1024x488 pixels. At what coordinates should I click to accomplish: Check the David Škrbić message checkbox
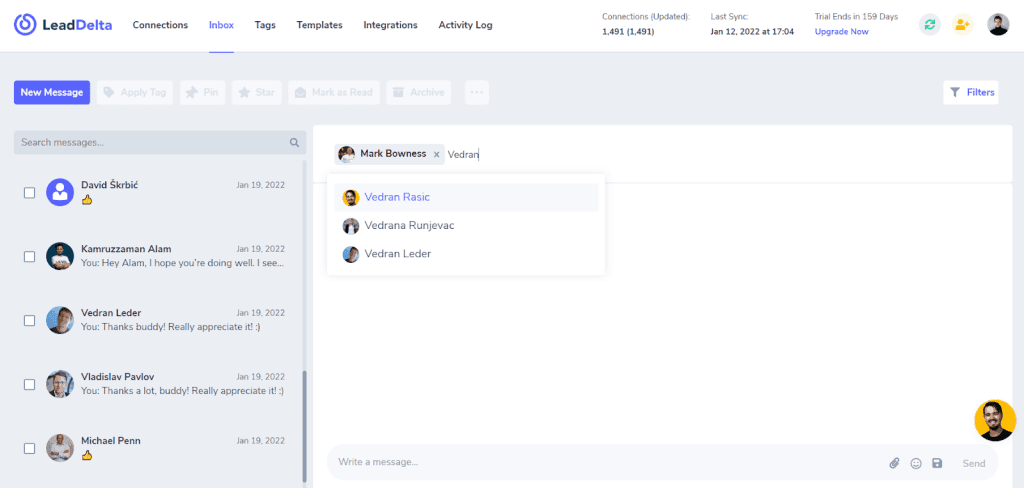[x=29, y=193]
